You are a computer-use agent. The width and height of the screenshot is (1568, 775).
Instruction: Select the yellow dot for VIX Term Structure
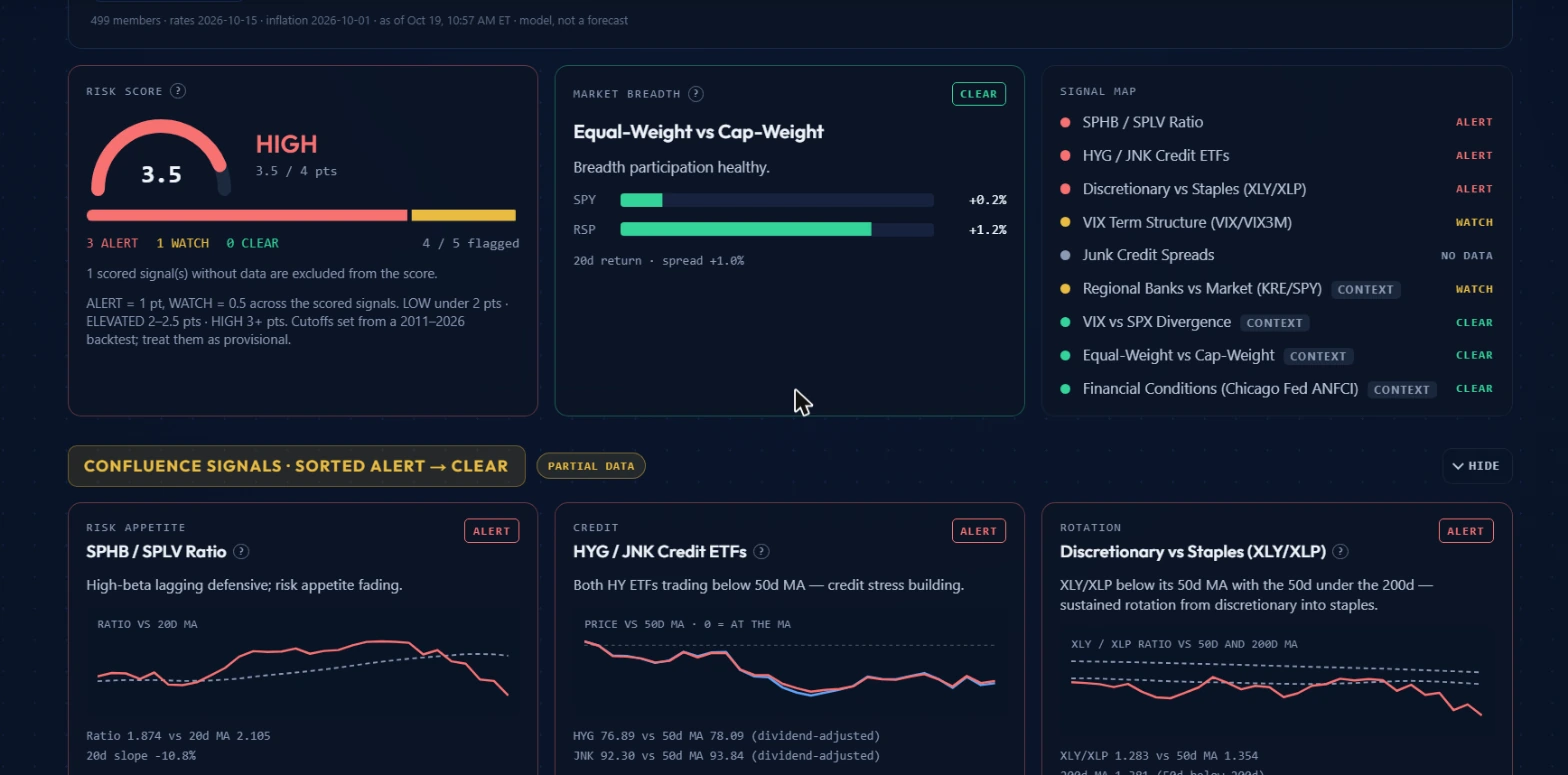click(1065, 222)
